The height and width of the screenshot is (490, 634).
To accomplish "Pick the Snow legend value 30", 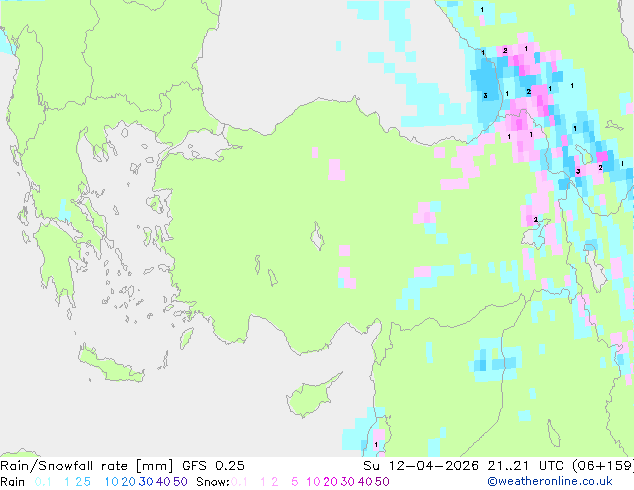I will tap(348, 482).
